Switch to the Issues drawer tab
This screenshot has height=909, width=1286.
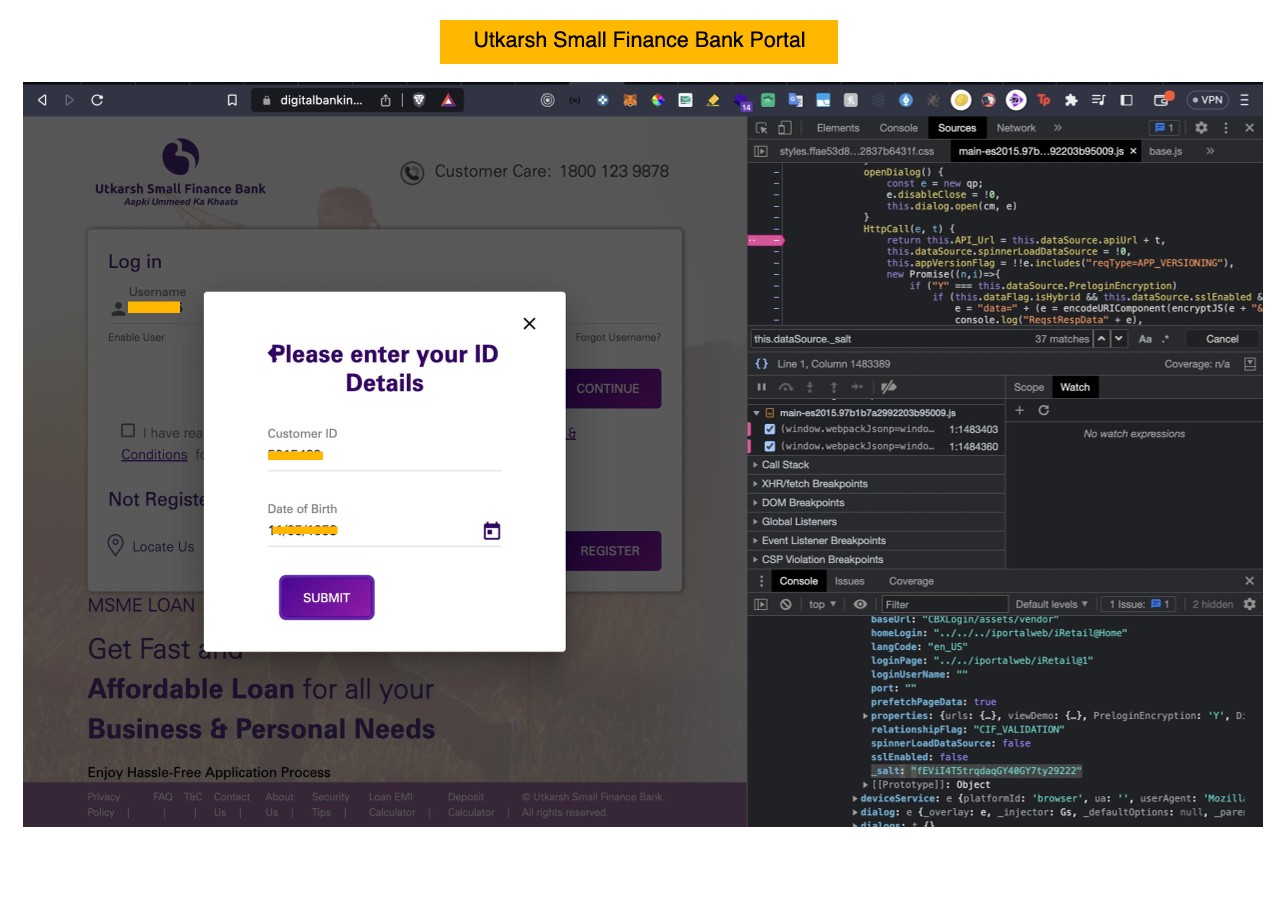pos(849,581)
